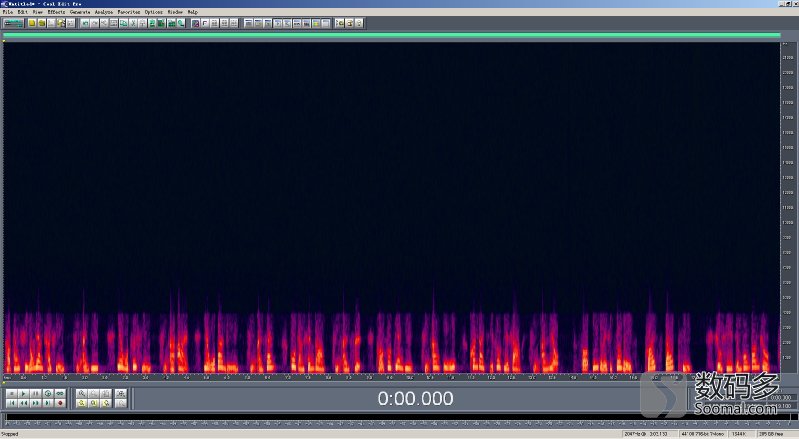
Task: Click Zoom to Selection button
Action: click(x=121, y=393)
